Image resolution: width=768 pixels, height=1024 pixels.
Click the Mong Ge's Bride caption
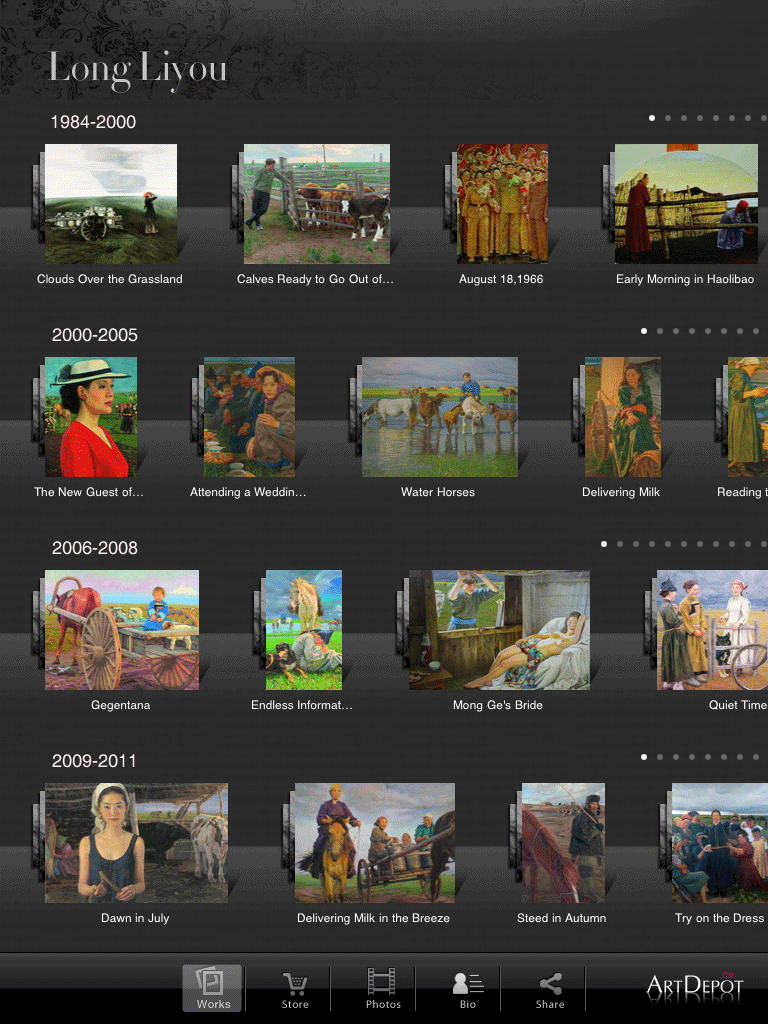coord(498,705)
